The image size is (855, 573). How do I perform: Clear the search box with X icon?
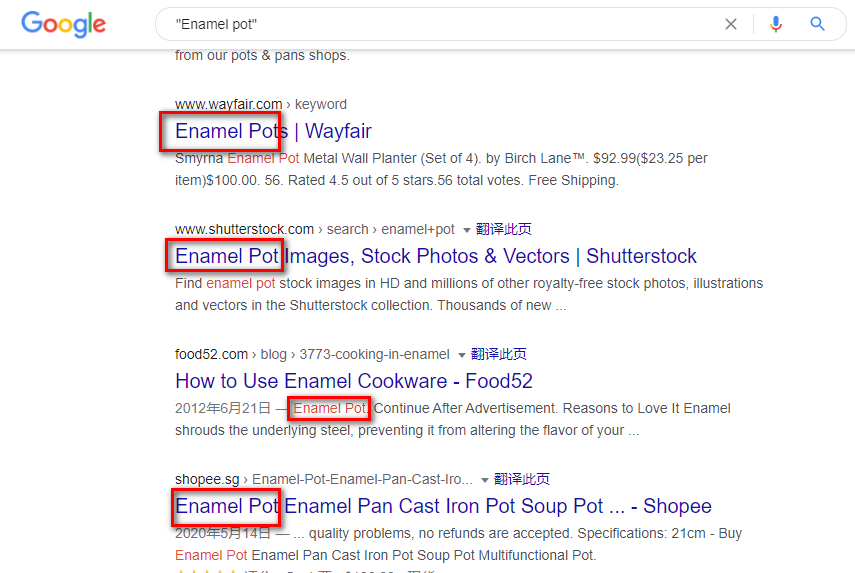[x=731, y=24]
